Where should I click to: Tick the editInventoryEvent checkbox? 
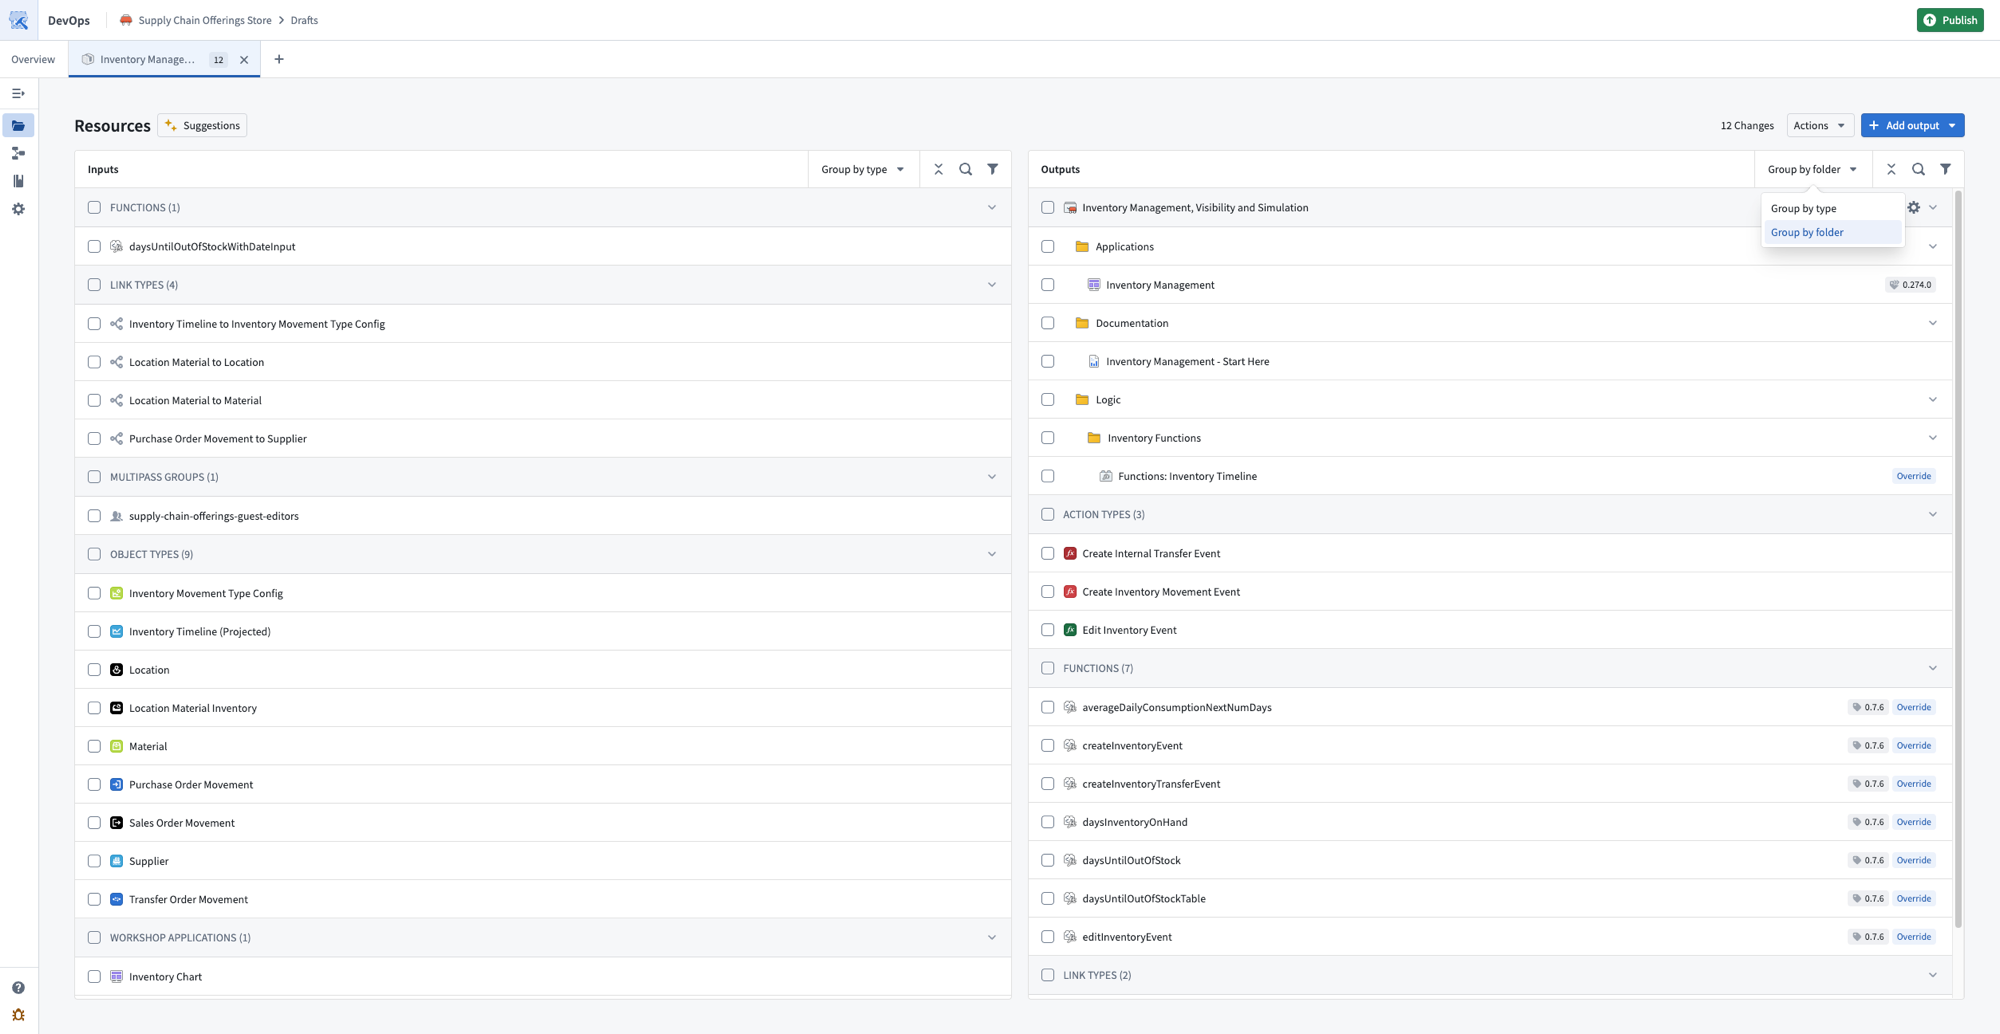(1047, 937)
